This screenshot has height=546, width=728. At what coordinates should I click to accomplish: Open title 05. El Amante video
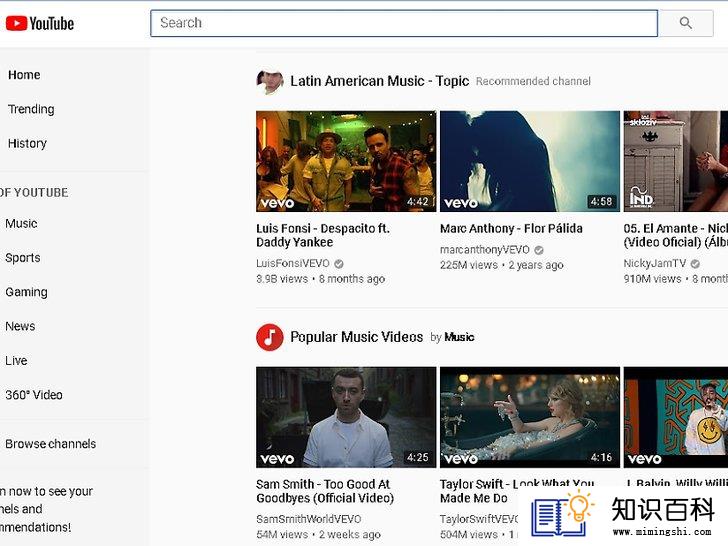[x=676, y=235]
